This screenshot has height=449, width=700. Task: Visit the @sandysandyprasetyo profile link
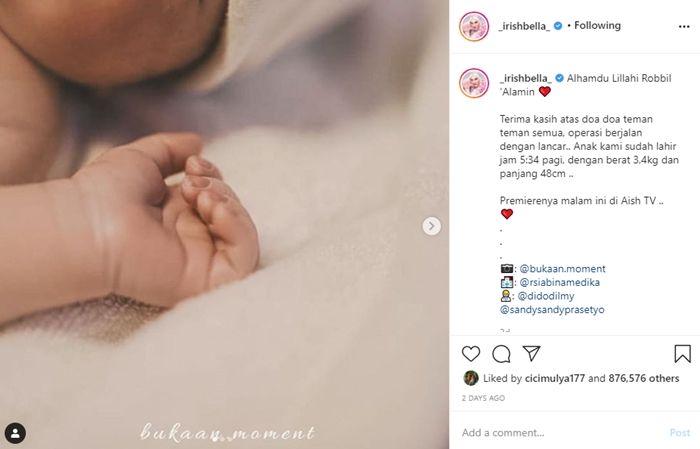[552, 309]
